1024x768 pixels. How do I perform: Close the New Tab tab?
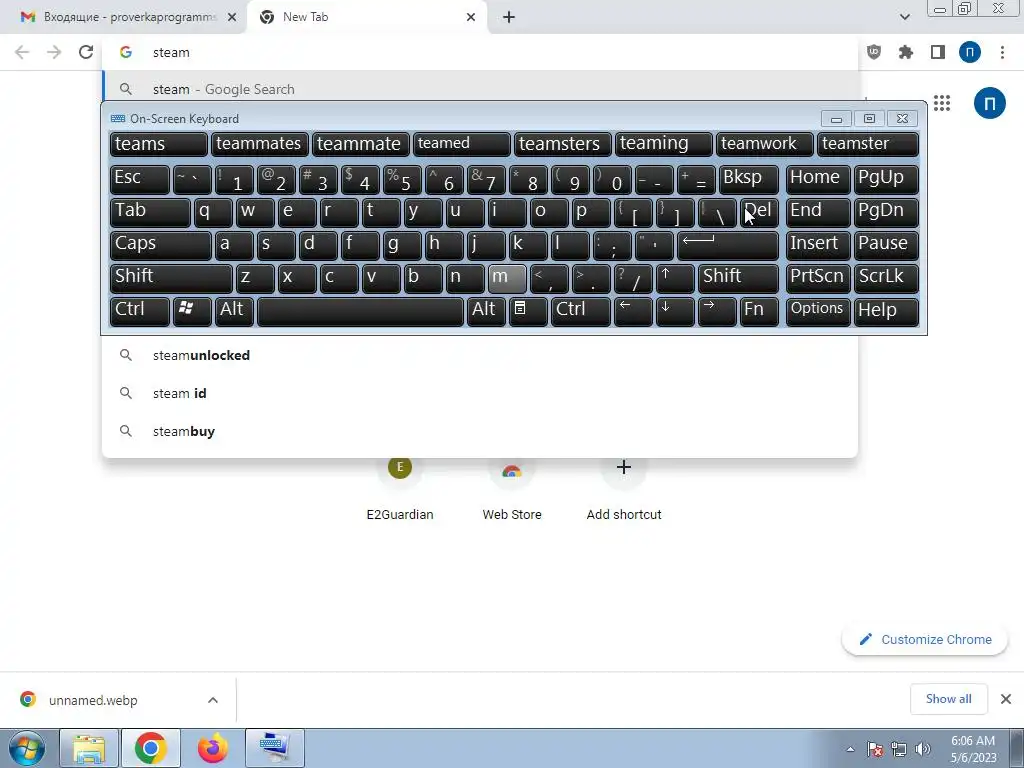(x=471, y=17)
